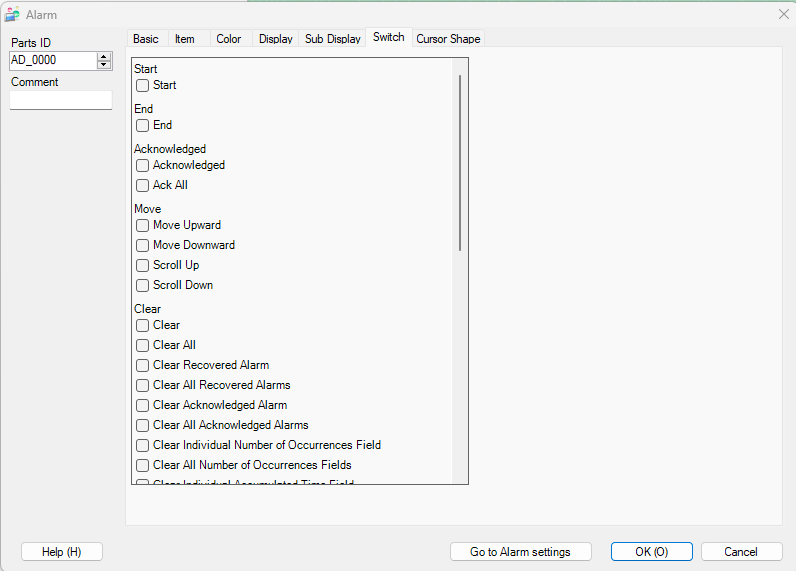Select the Switch tab
The width and height of the screenshot is (796, 571).
pyautogui.click(x=389, y=37)
